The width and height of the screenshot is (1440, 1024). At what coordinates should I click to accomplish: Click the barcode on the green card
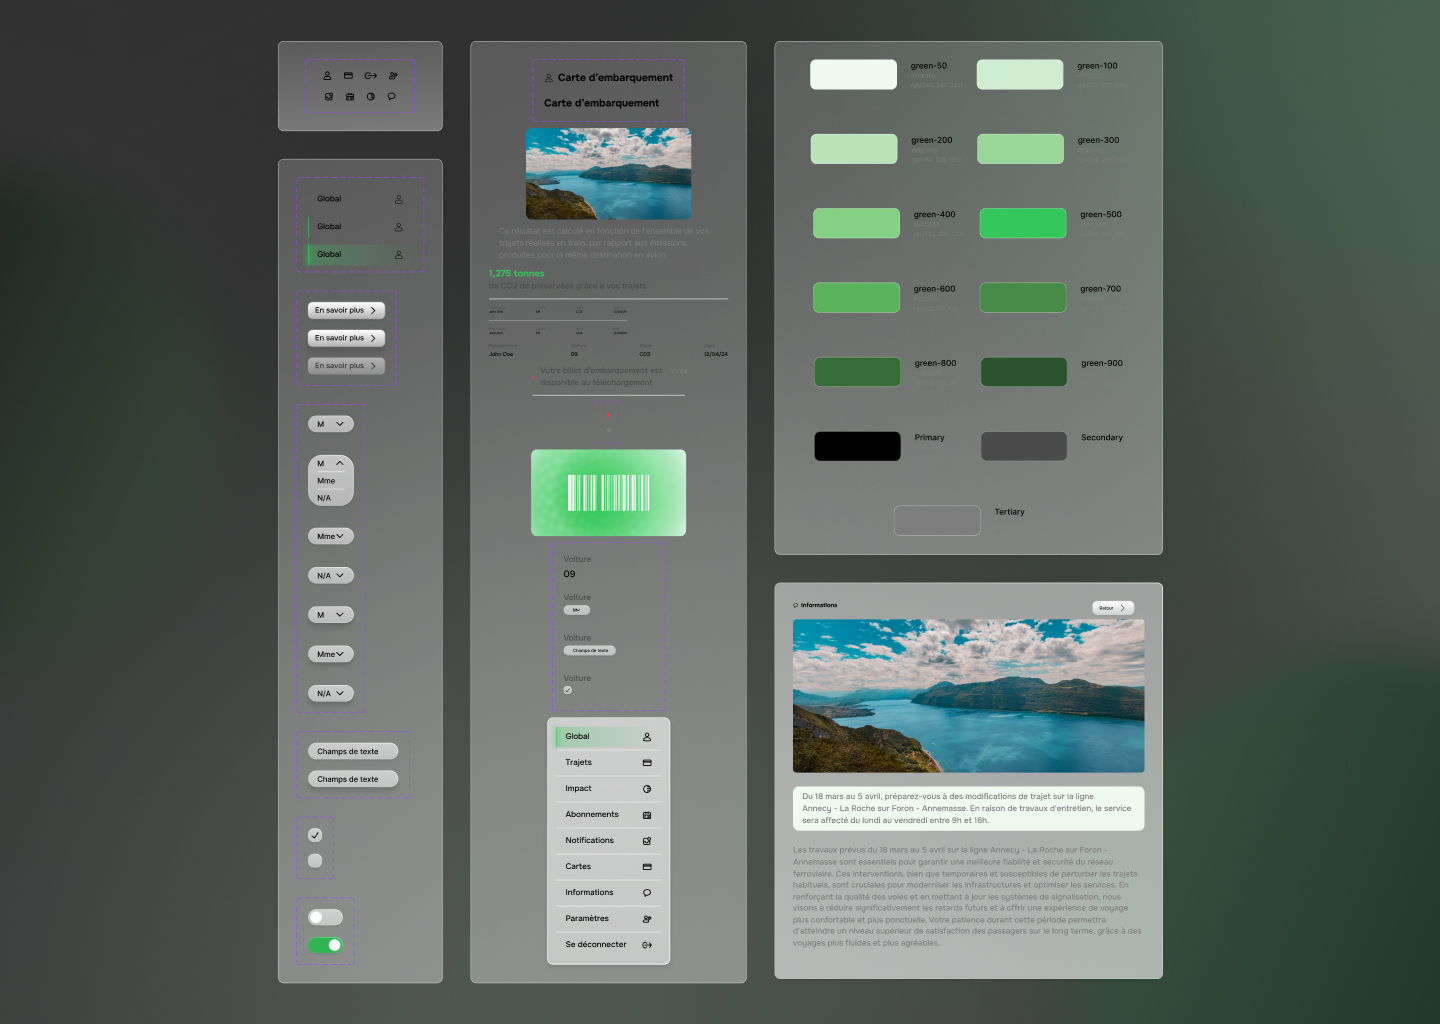[608, 493]
